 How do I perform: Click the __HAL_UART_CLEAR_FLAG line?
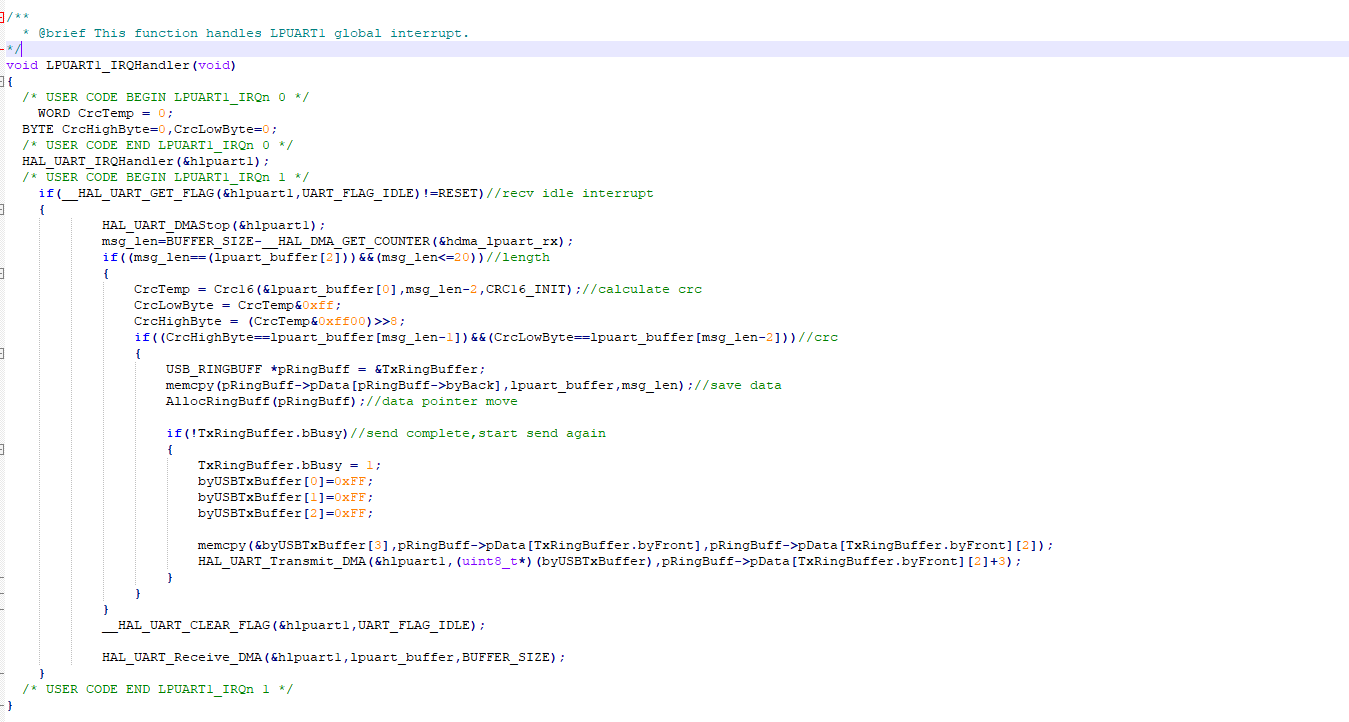point(293,625)
